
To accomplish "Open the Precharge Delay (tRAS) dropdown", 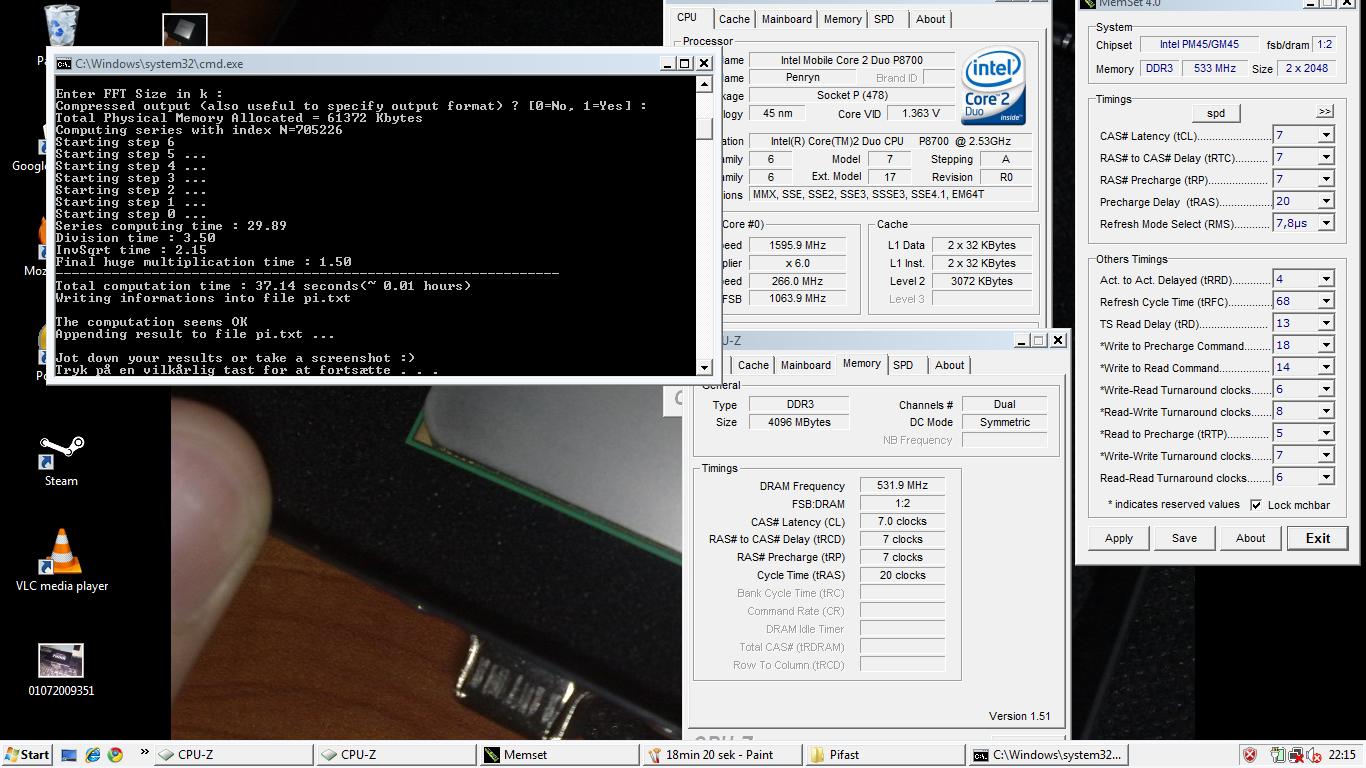I will [1325, 201].
